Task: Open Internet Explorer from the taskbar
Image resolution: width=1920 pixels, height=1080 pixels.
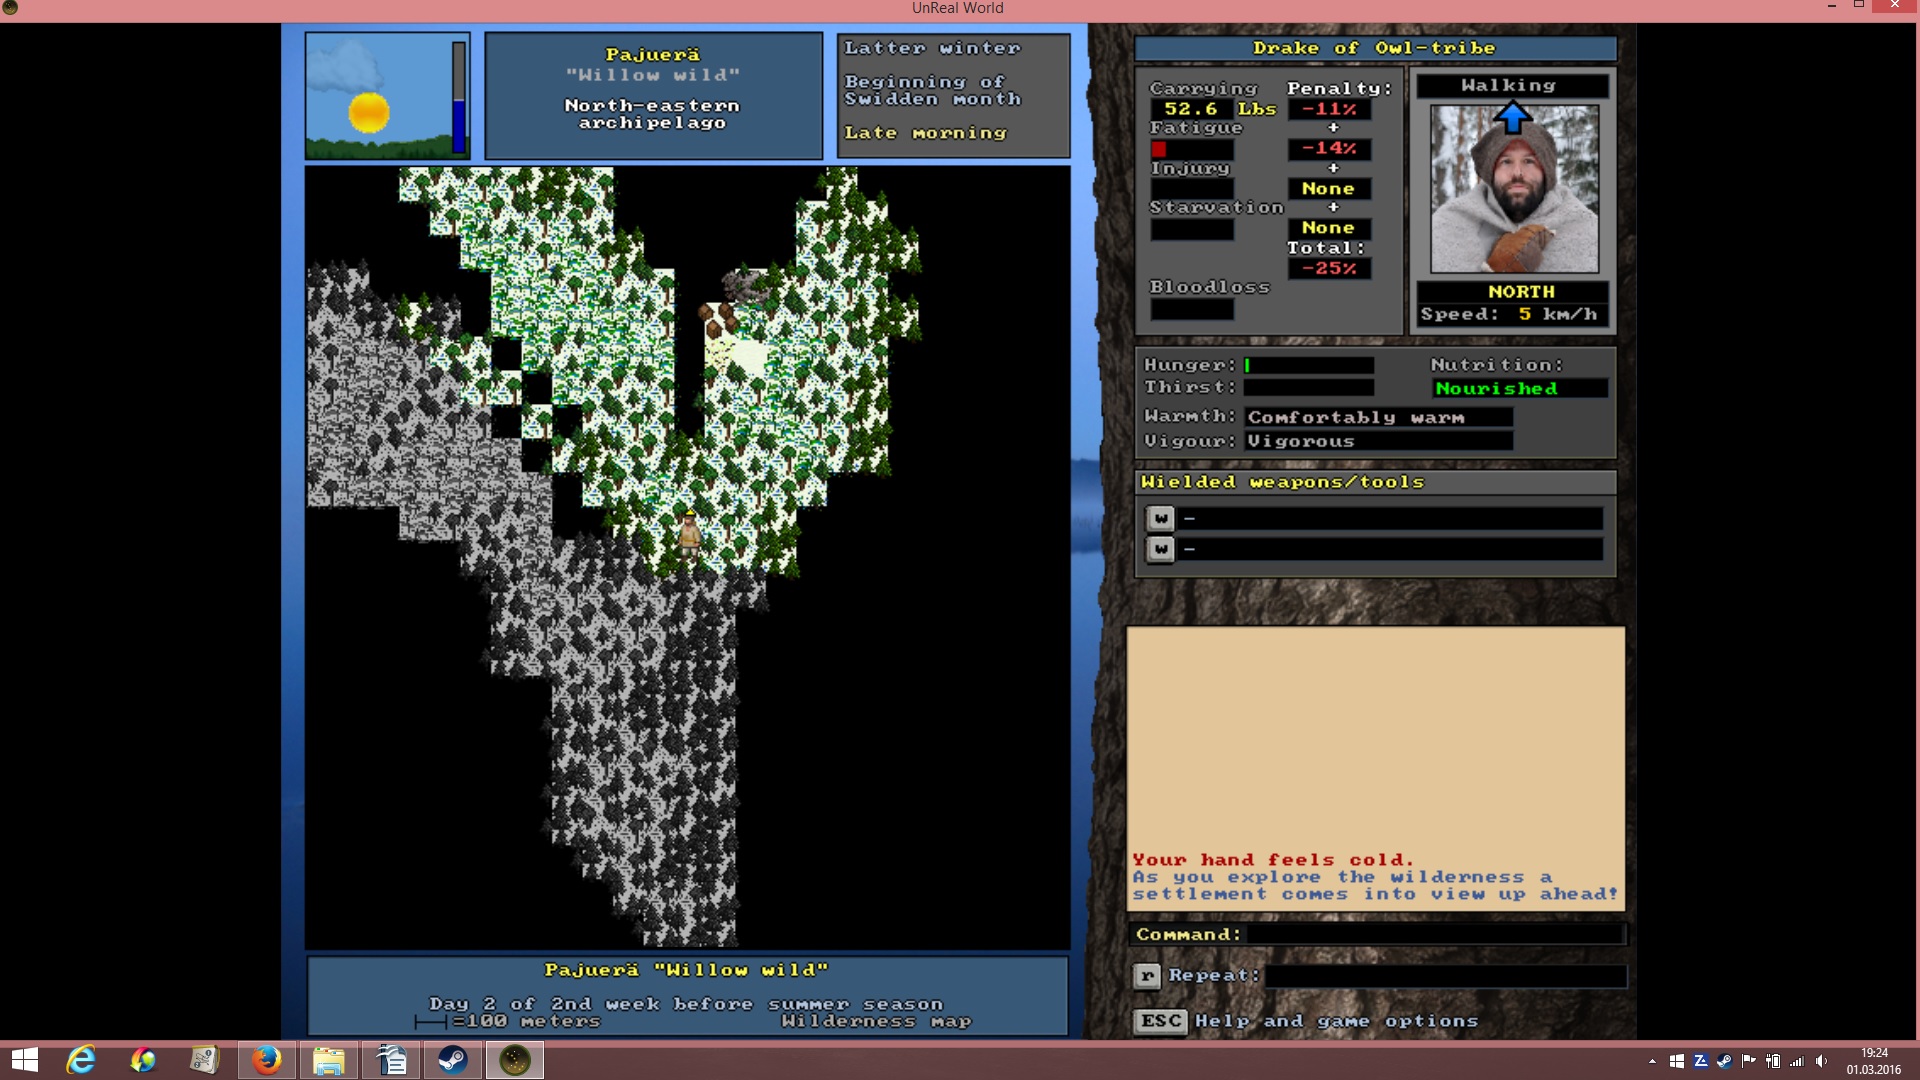Action: (81, 1060)
